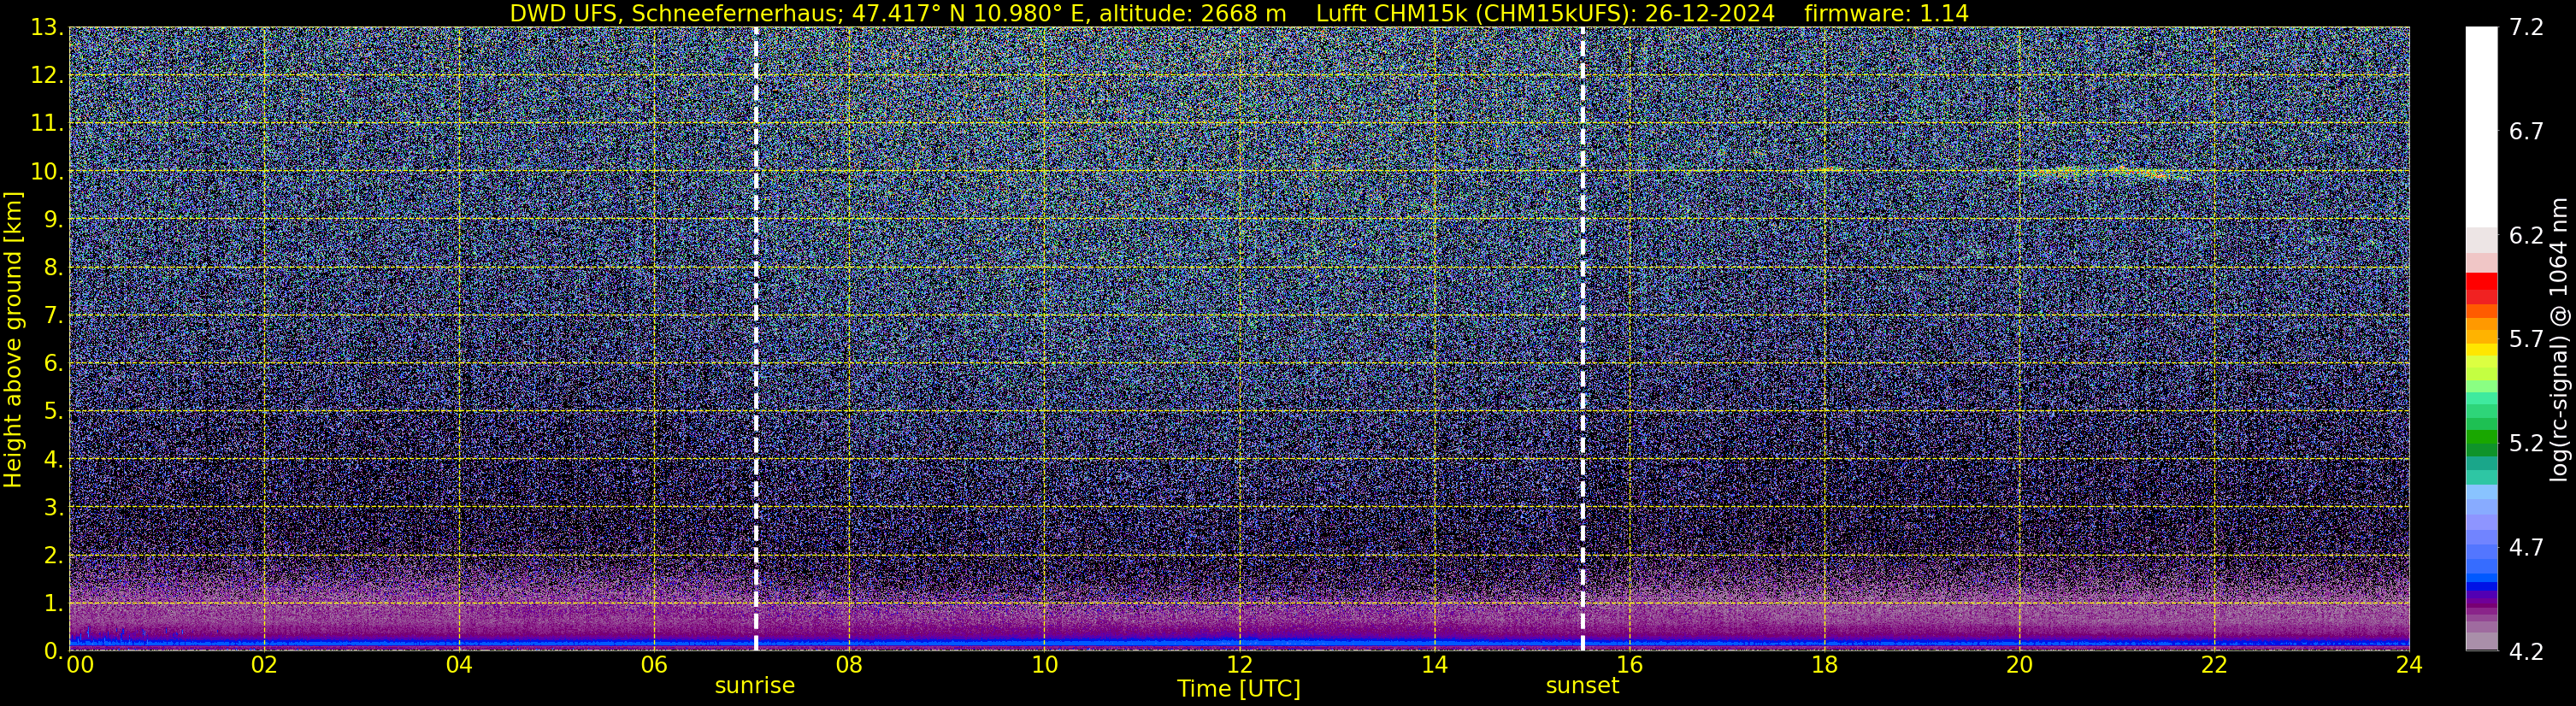
Task: Click the colorbar tick value "4.2"
Action: tap(2526, 652)
